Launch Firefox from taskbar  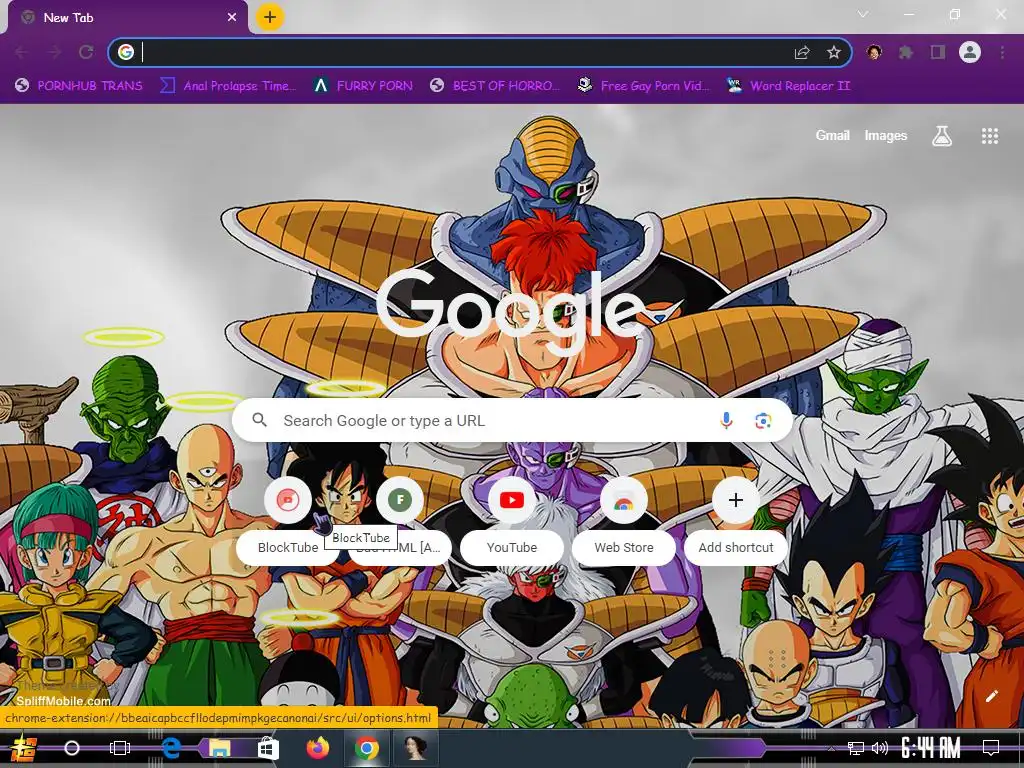(x=317, y=748)
